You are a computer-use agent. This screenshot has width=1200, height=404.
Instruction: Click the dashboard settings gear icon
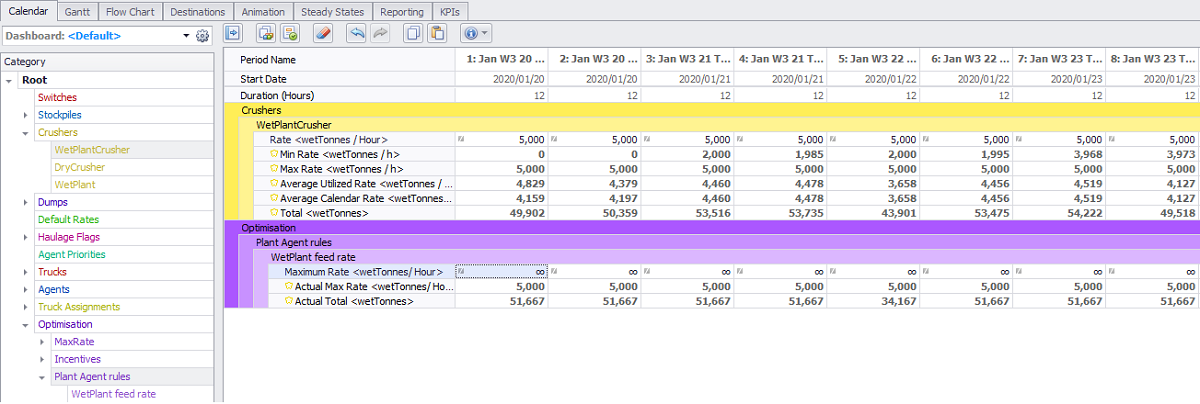pos(203,36)
